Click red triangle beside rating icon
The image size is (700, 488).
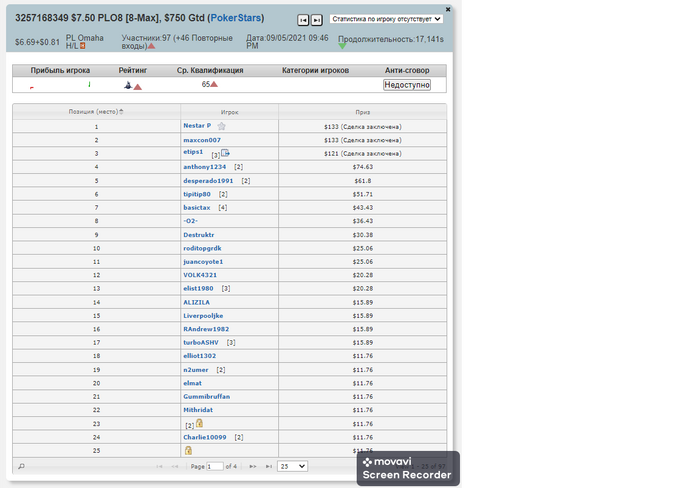click(138, 87)
